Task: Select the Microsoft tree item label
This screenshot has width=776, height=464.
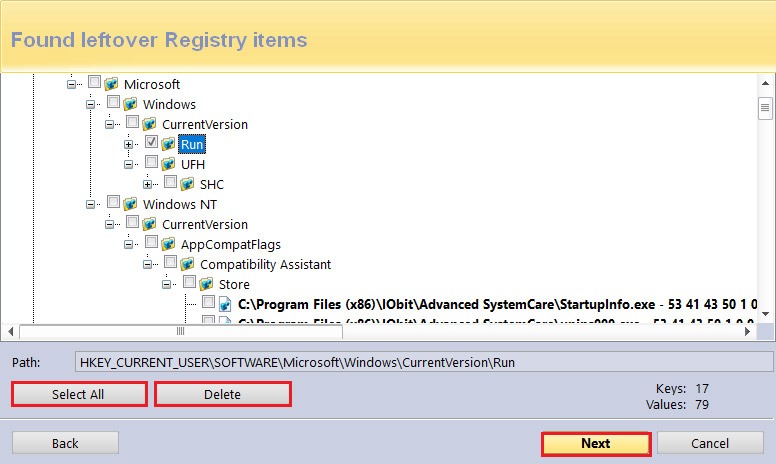Action: pyautogui.click(x=152, y=84)
